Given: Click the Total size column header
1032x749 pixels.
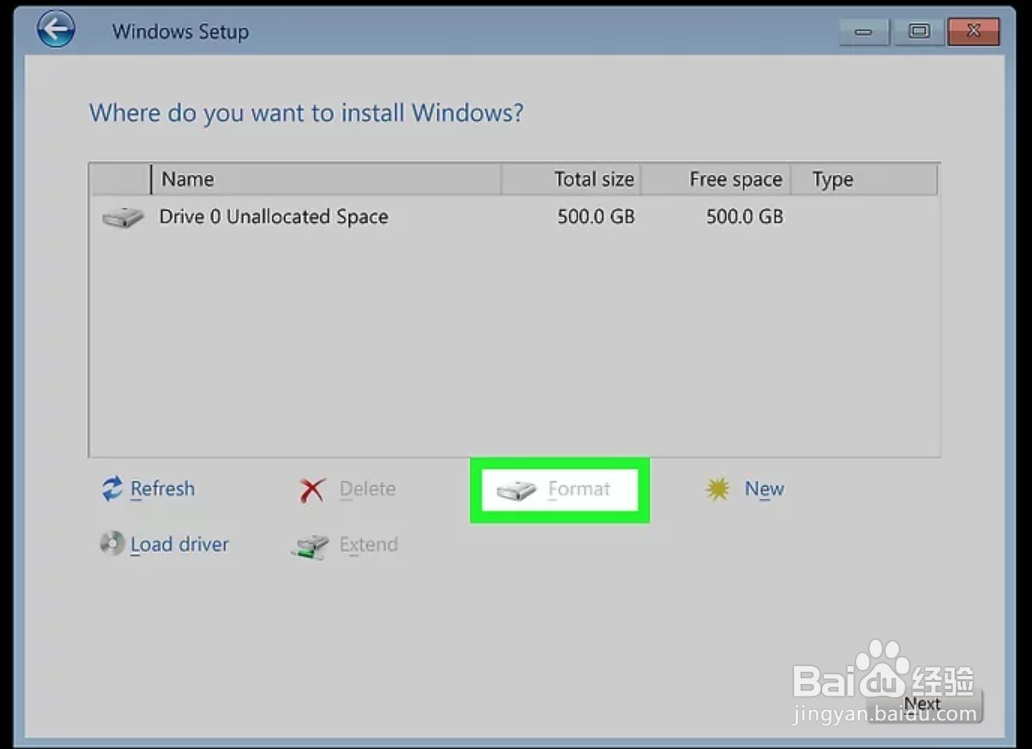Looking at the screenshot, I should tap(571, 179).
